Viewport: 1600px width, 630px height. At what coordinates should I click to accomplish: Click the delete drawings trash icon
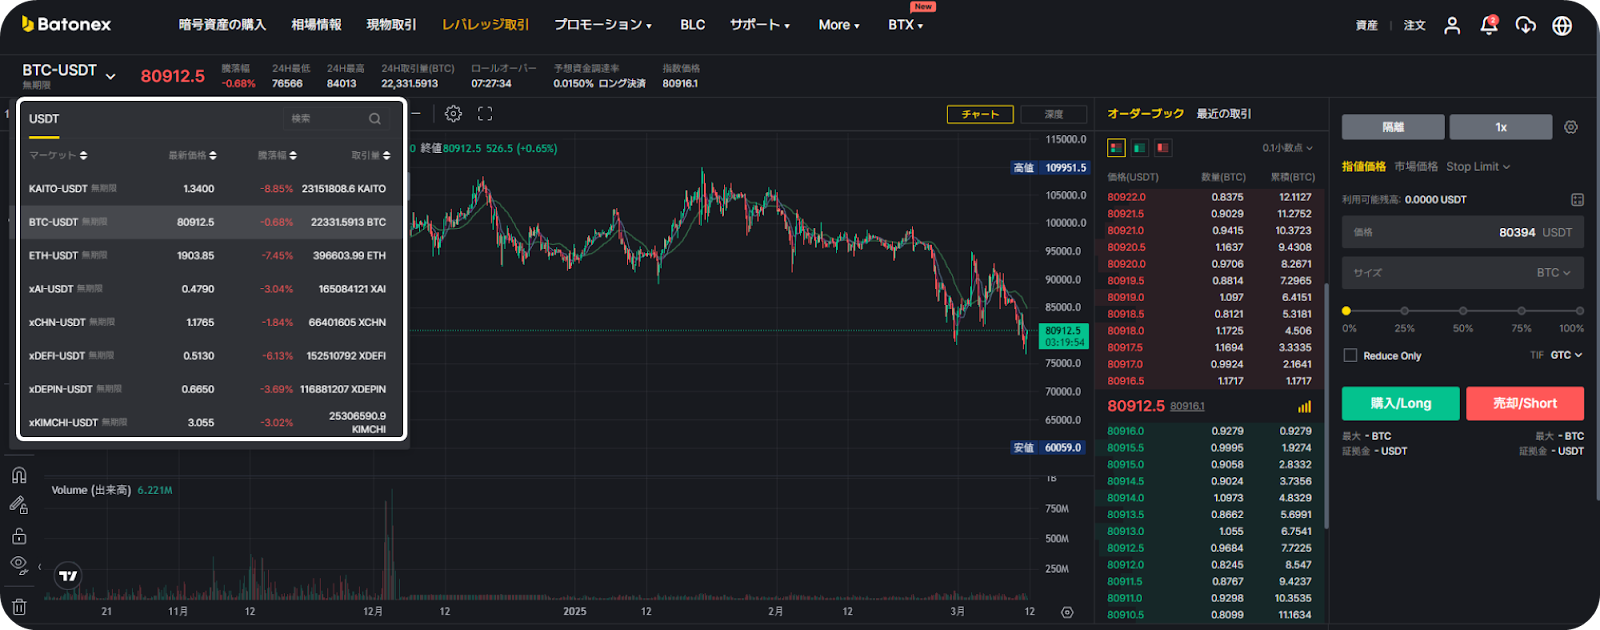coord(19,607)
